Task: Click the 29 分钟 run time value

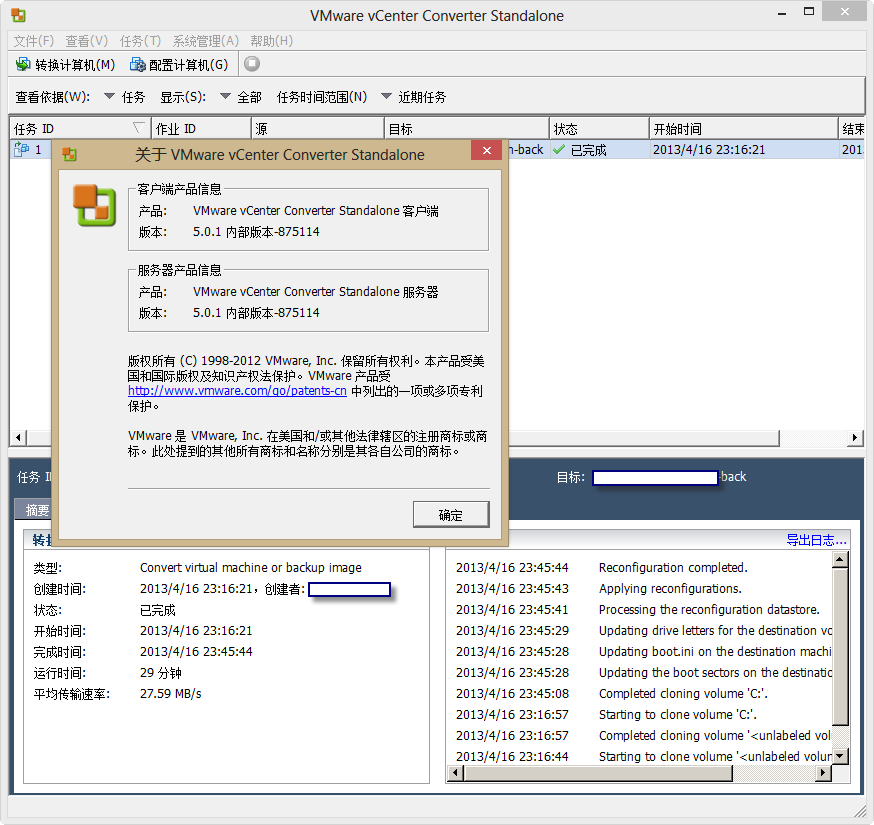Action: click(161, 673)
